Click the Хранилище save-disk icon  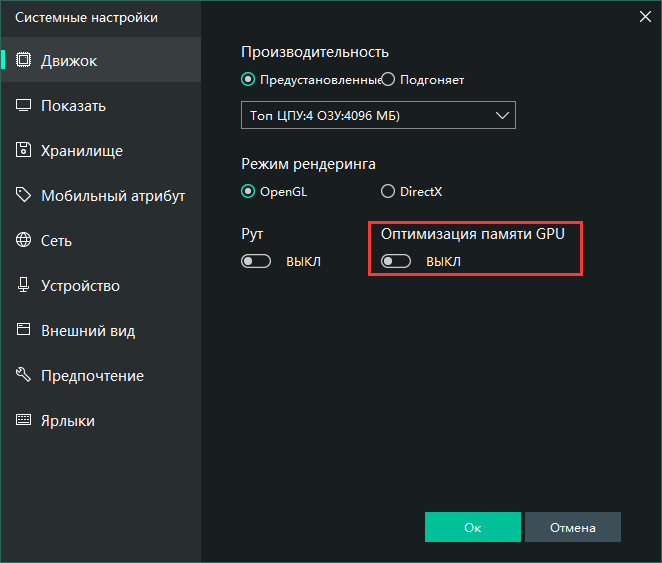click(23, 150)
